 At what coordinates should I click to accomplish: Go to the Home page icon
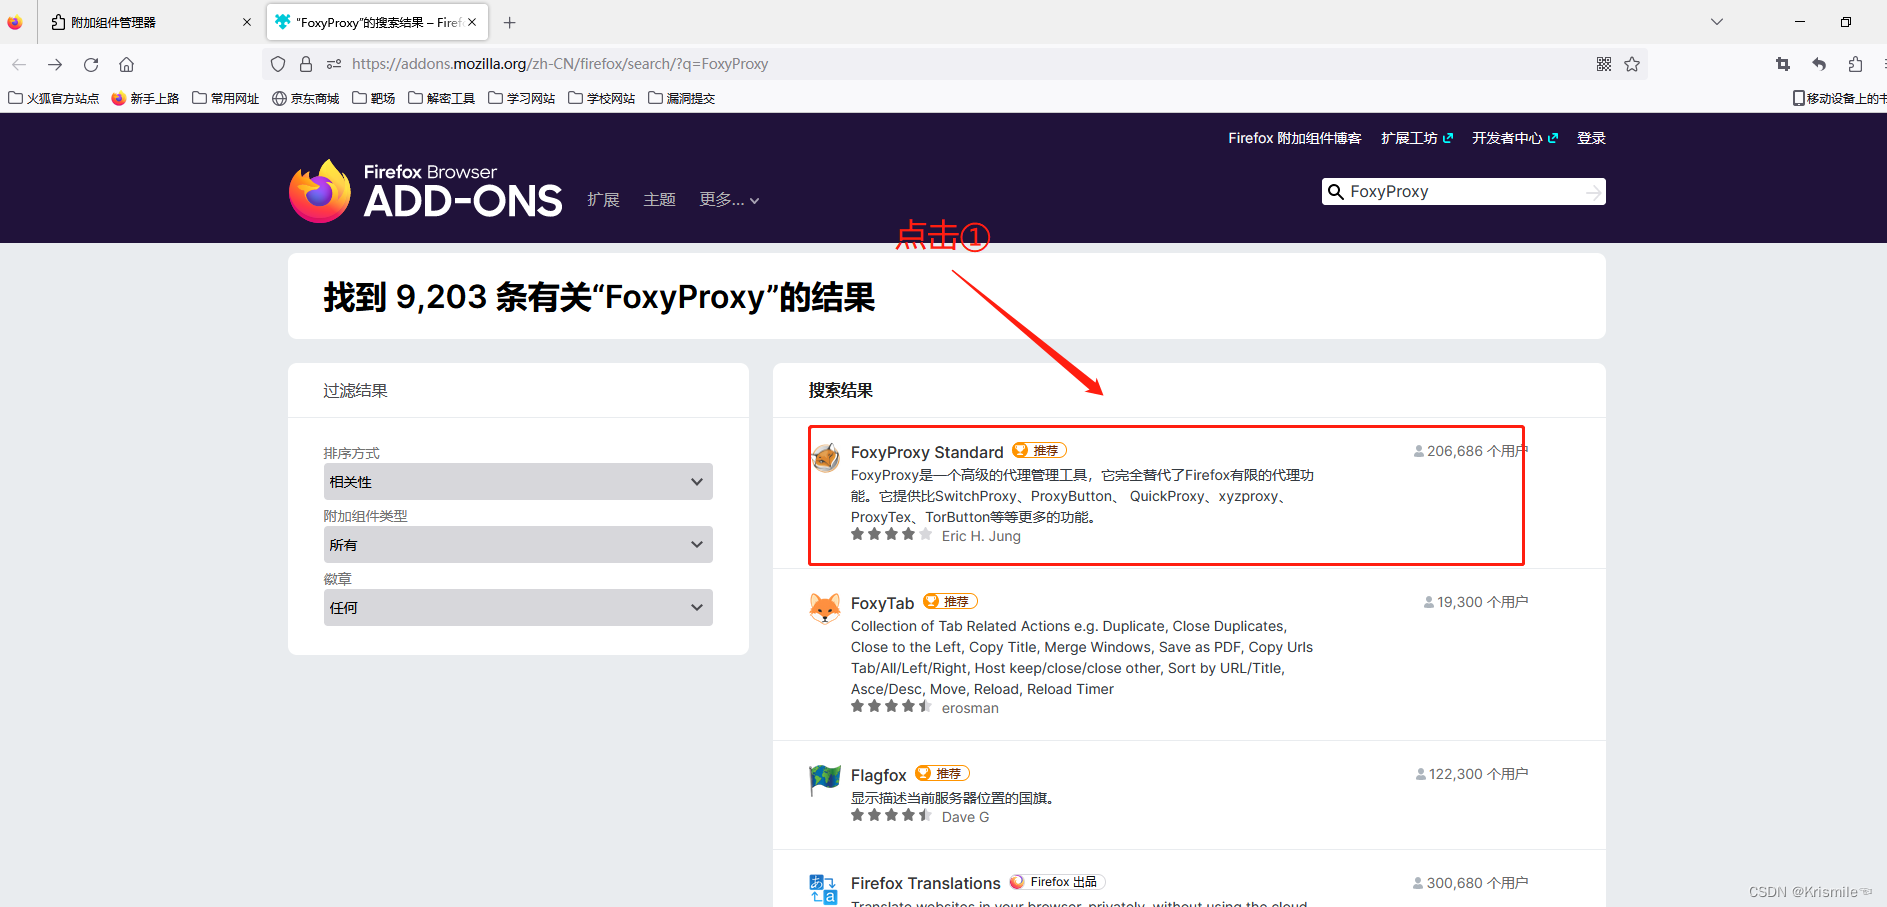(126, 64)
